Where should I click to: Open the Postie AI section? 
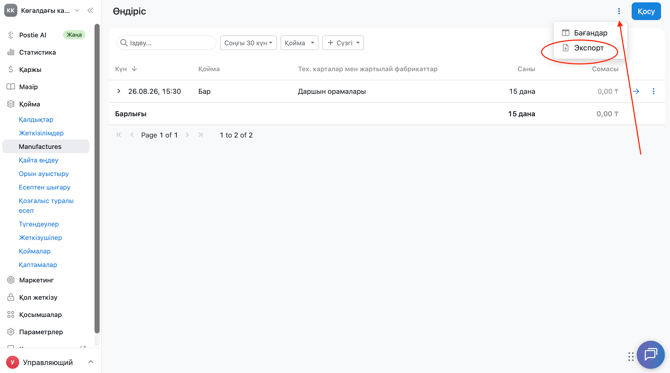(x=32, y=35)
